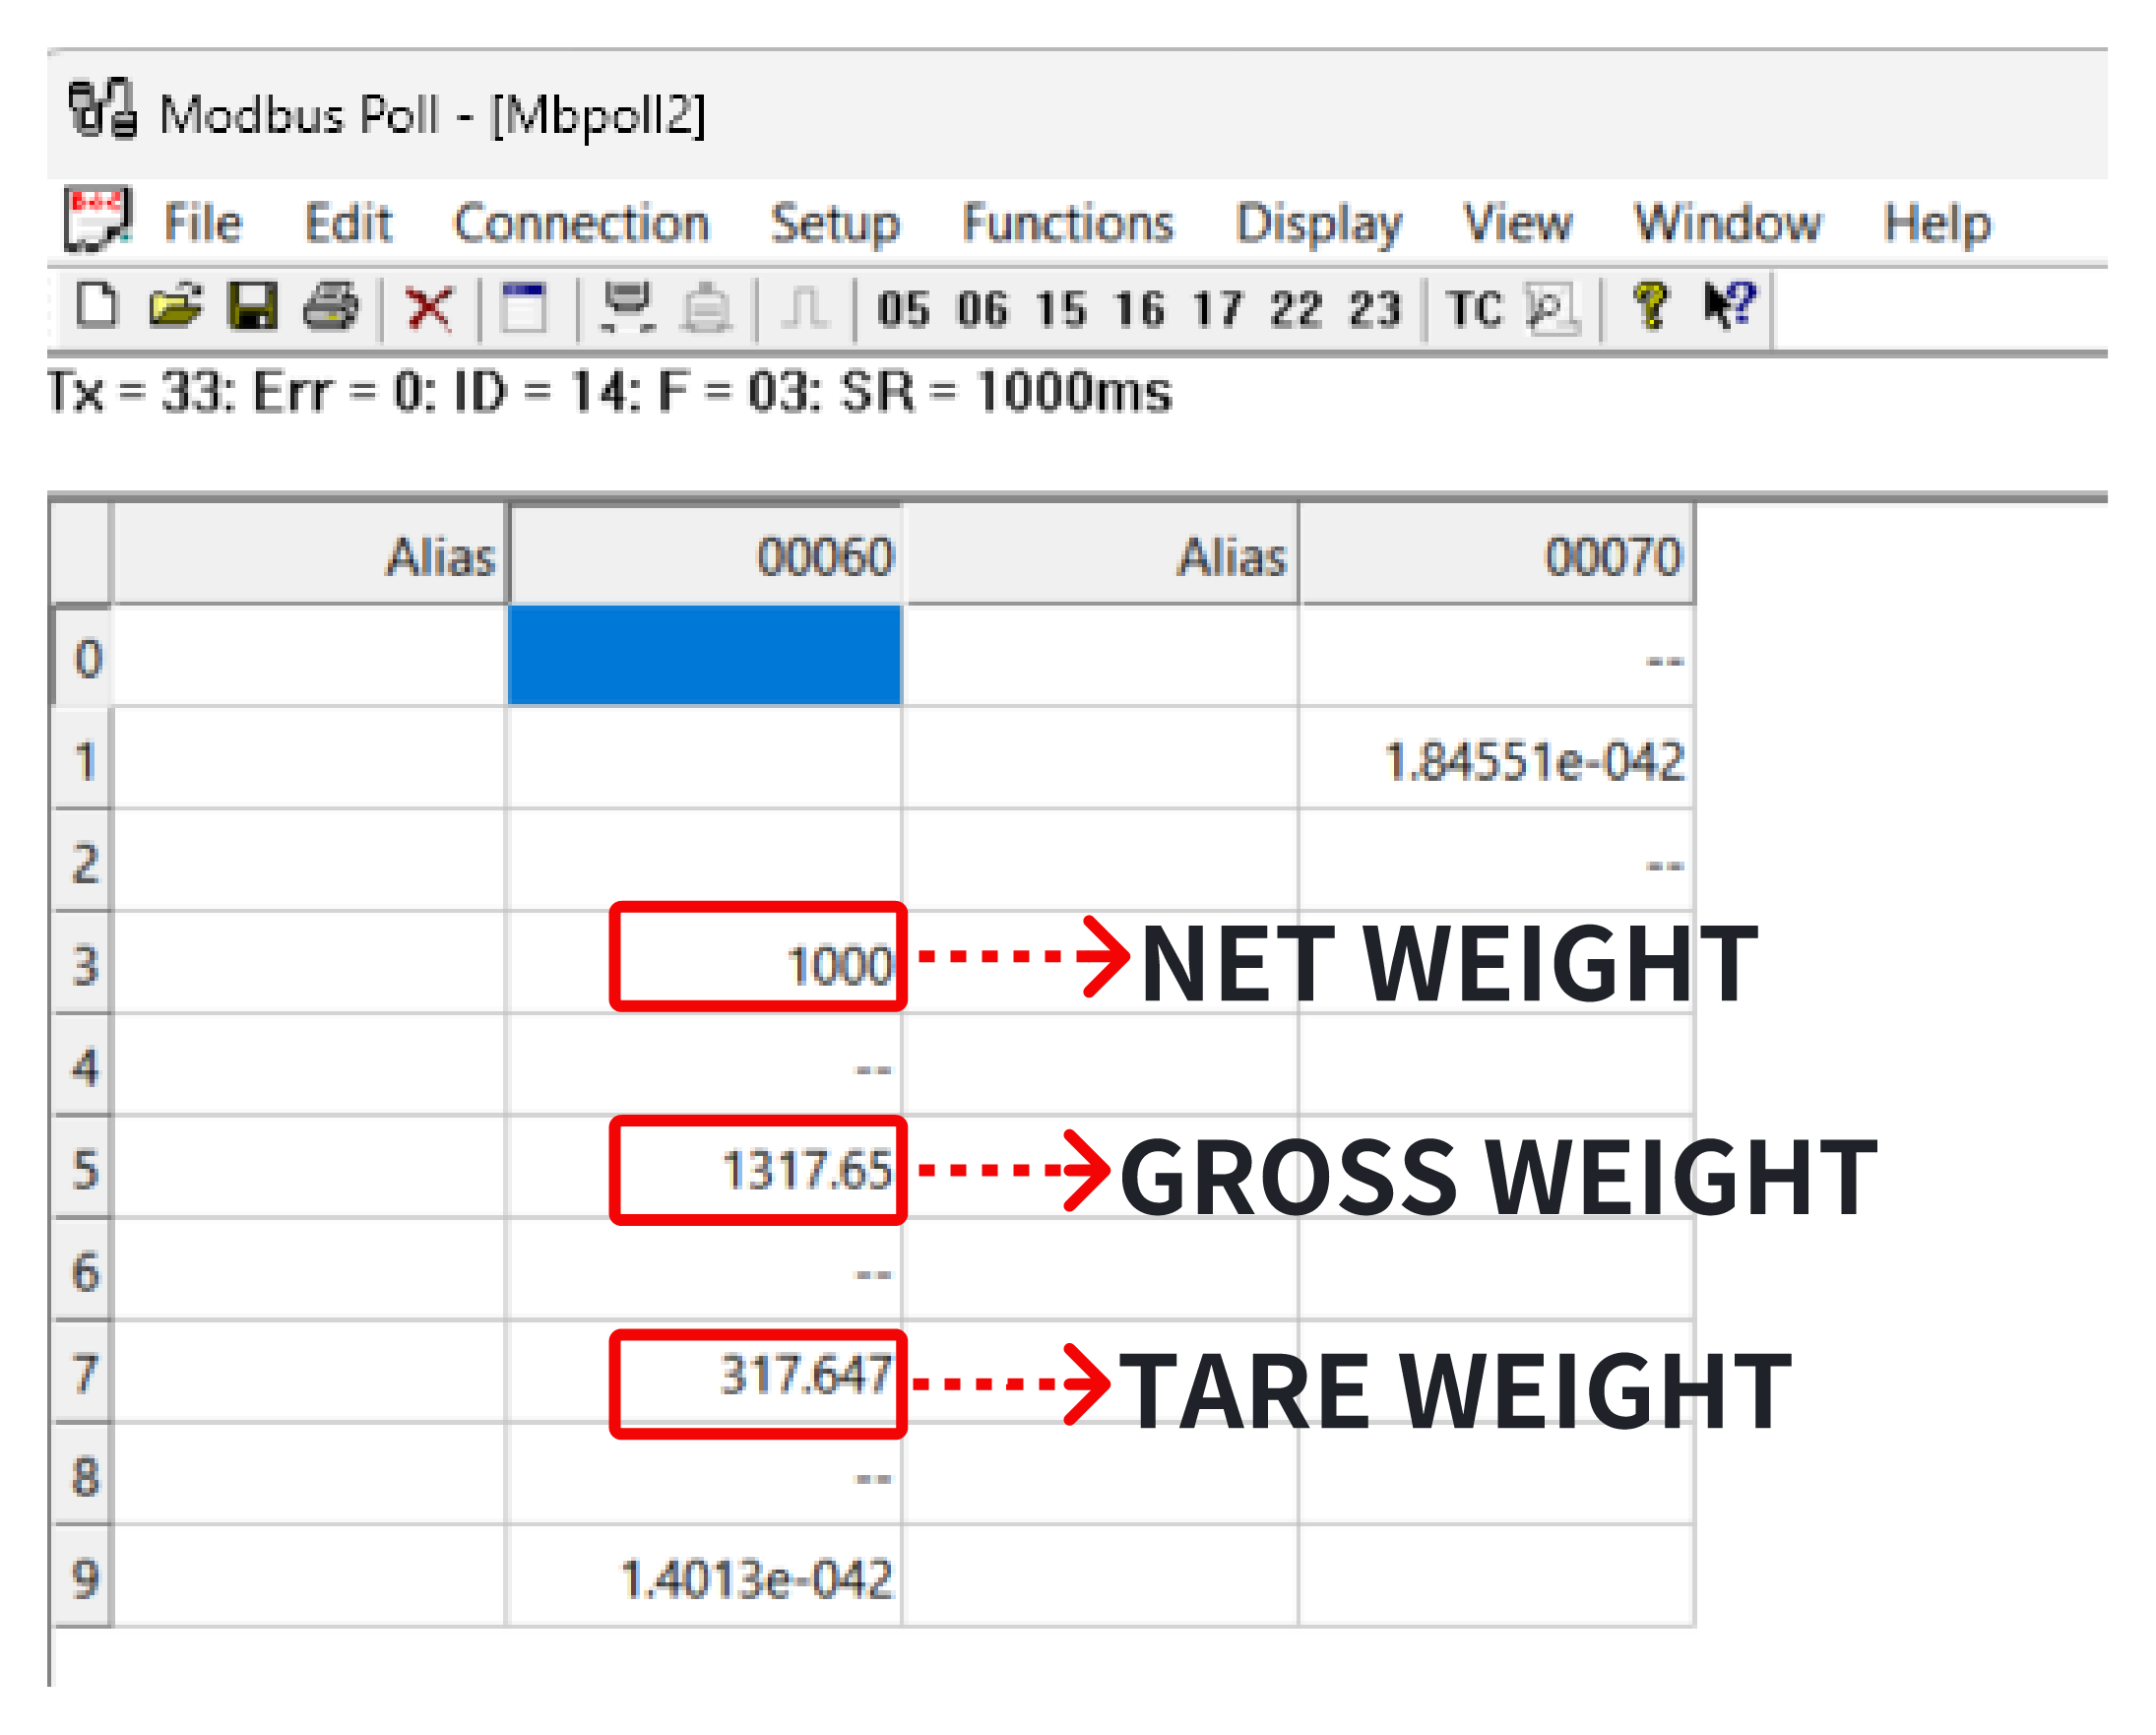Select function 16 in toolbar
Image resolution: width=2156 pixels, height=1735 pixels.
(x=1140, y=309)
